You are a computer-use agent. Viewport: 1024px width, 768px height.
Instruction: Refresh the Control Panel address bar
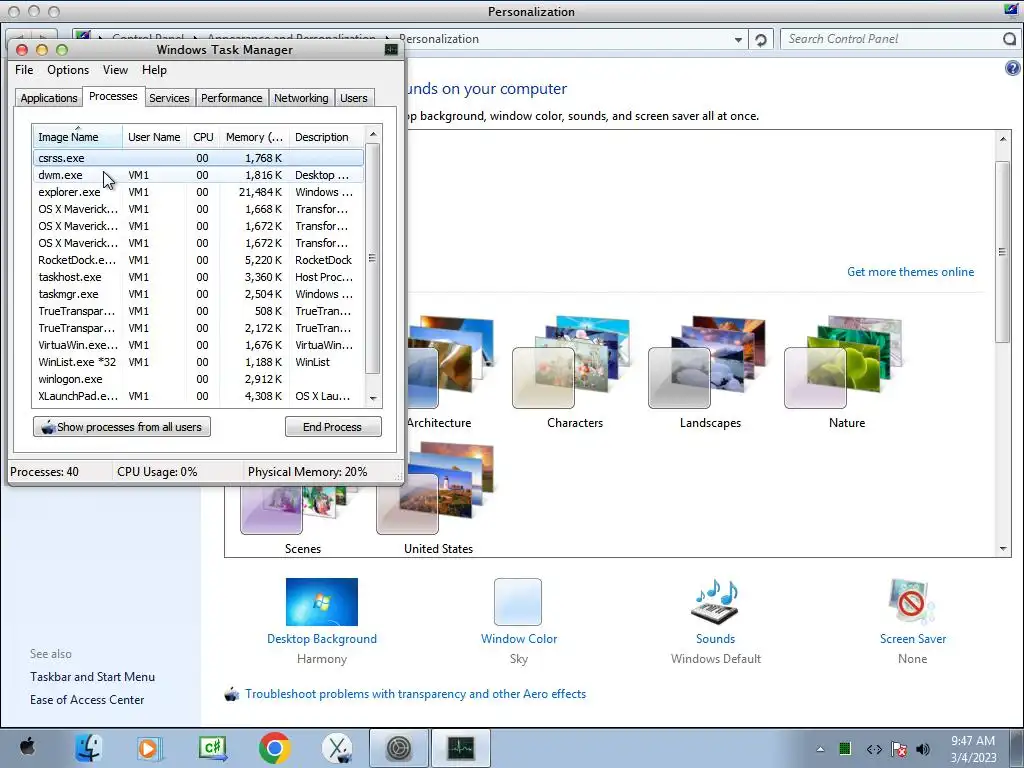pyautogui.click(x=761, y=40)
